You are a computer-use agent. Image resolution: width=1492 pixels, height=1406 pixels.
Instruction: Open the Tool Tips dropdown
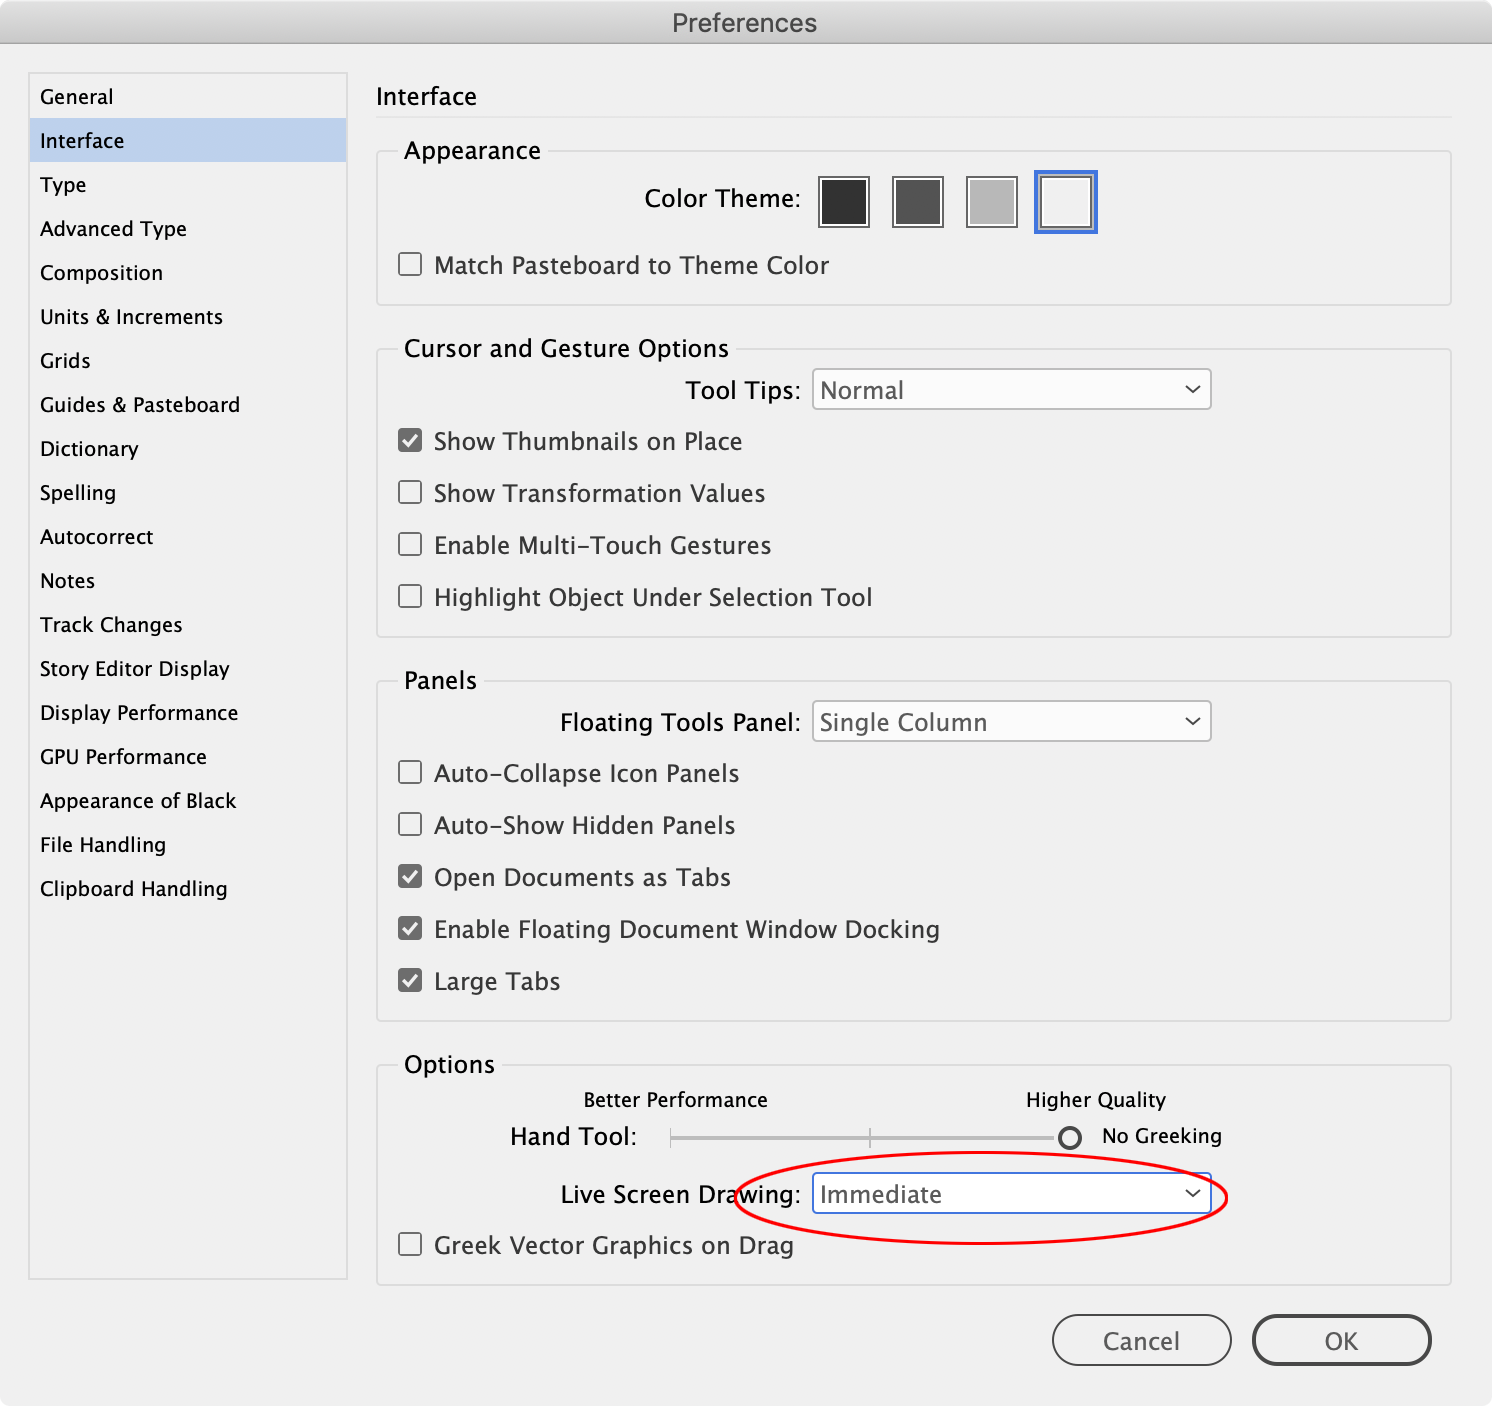tap(1011, 389)
